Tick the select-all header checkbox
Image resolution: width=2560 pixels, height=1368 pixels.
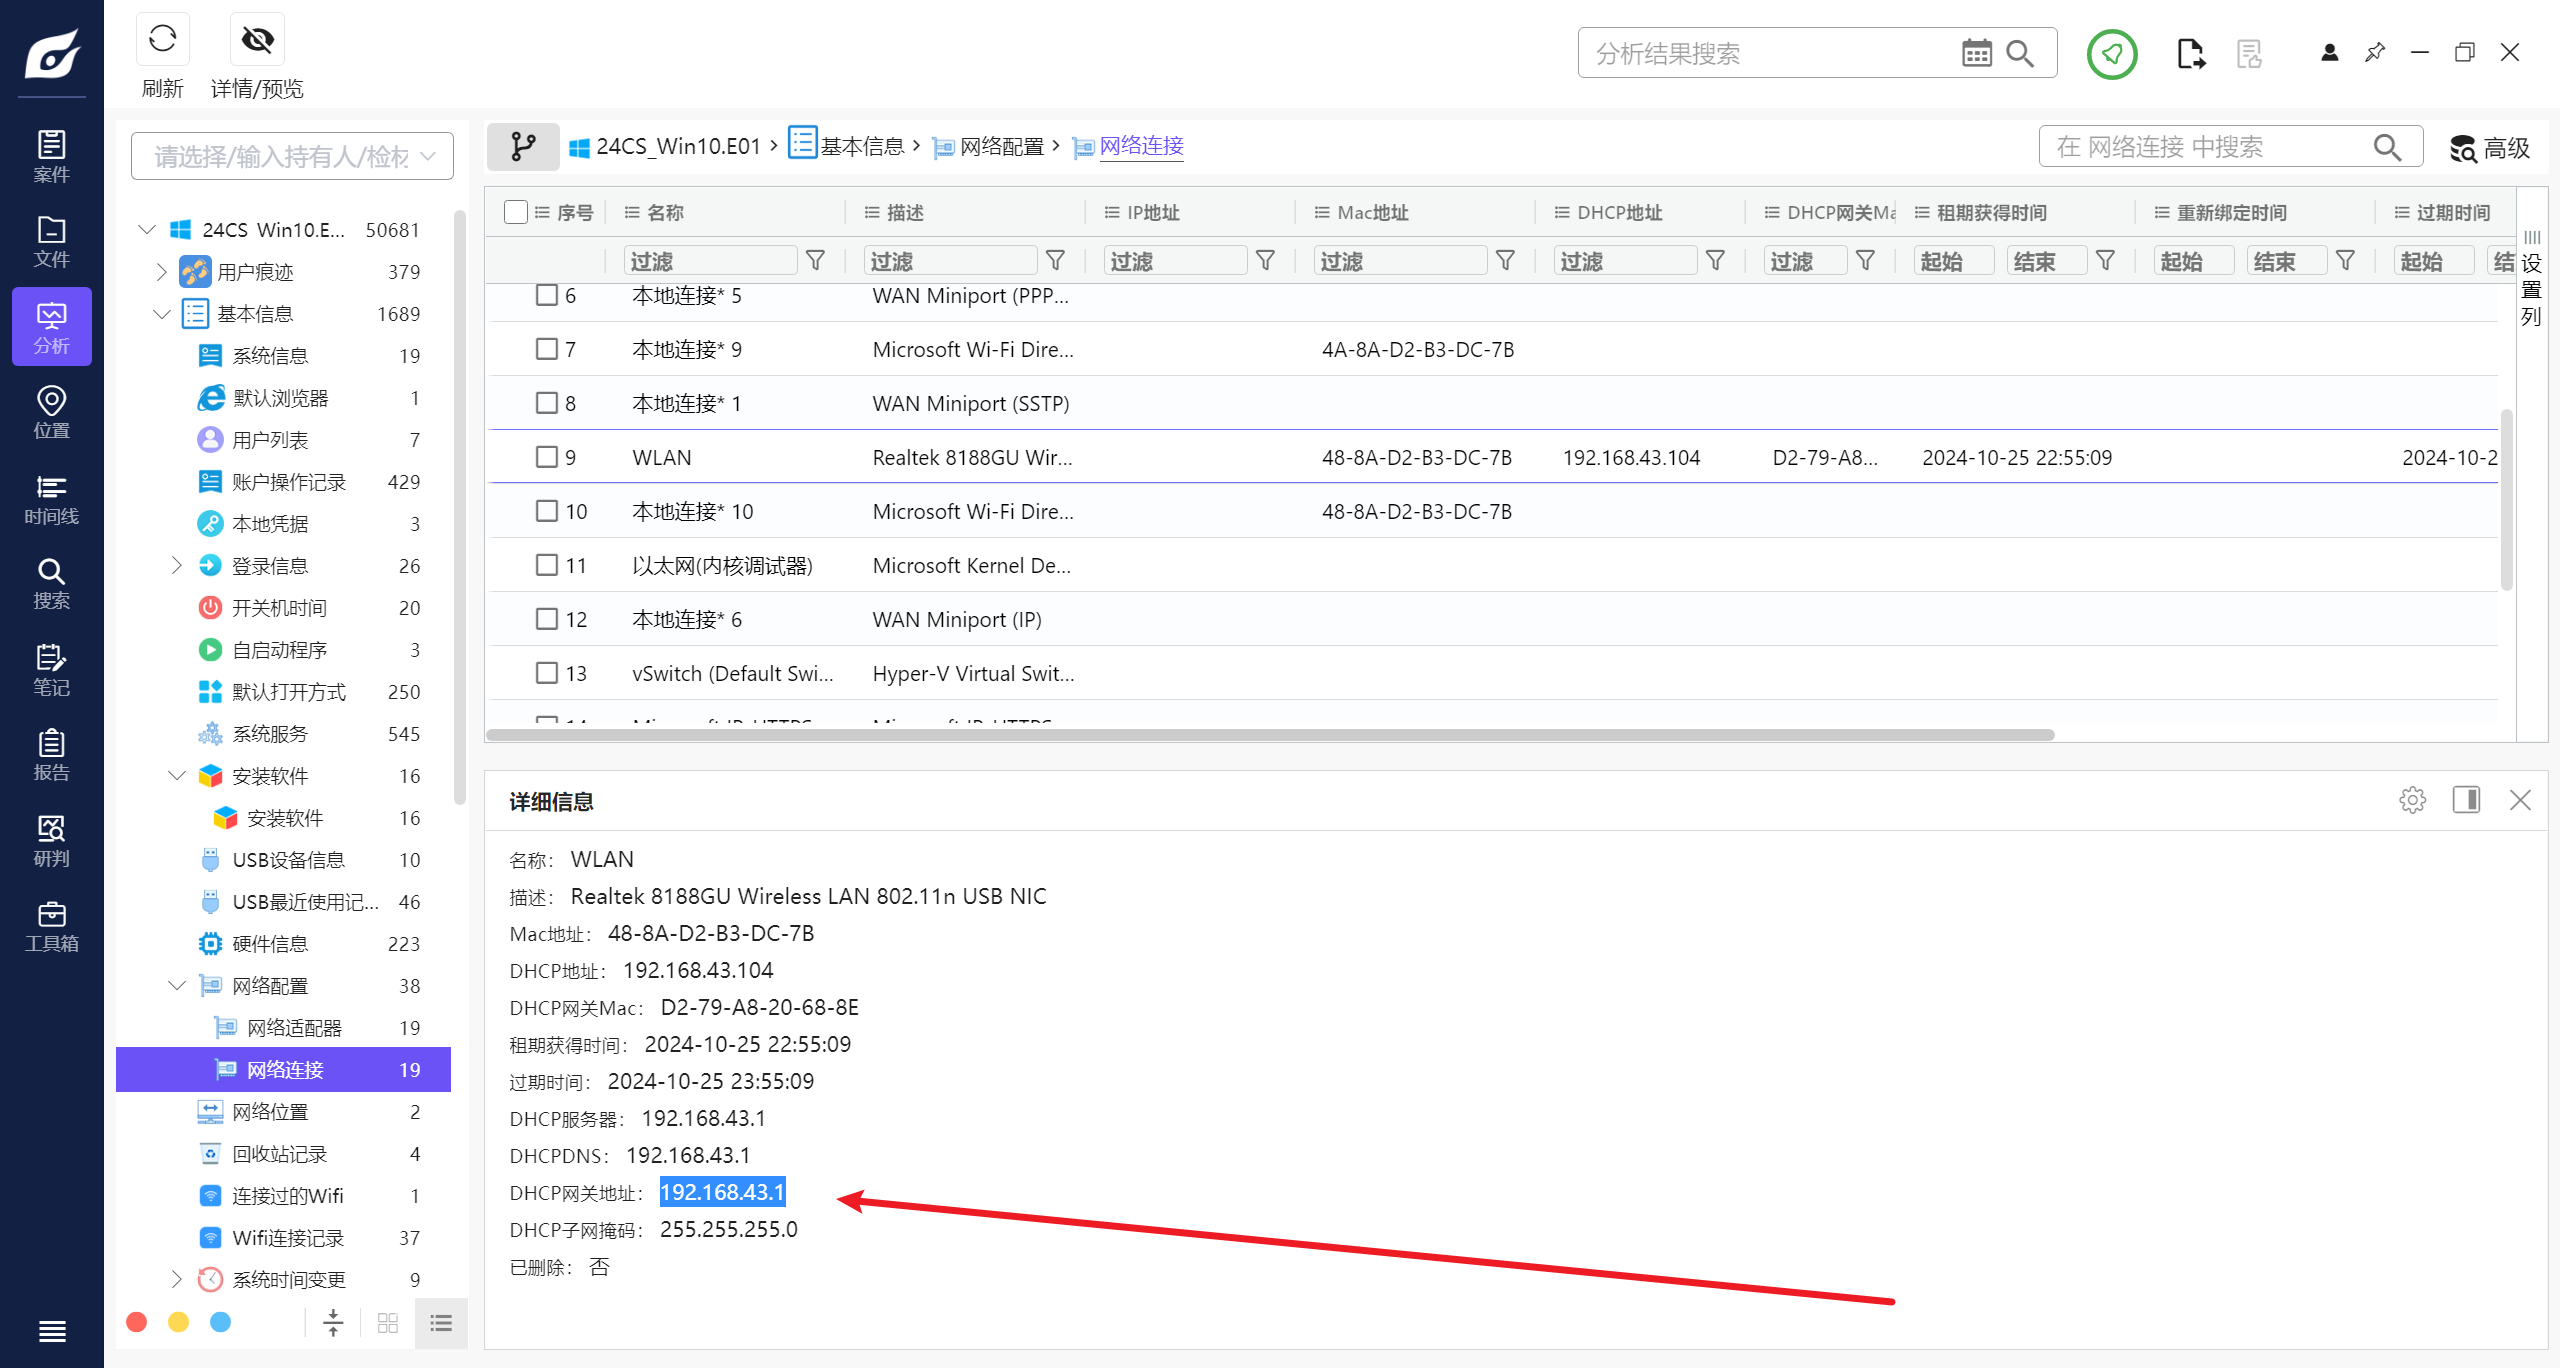click(x=516, y=212)
